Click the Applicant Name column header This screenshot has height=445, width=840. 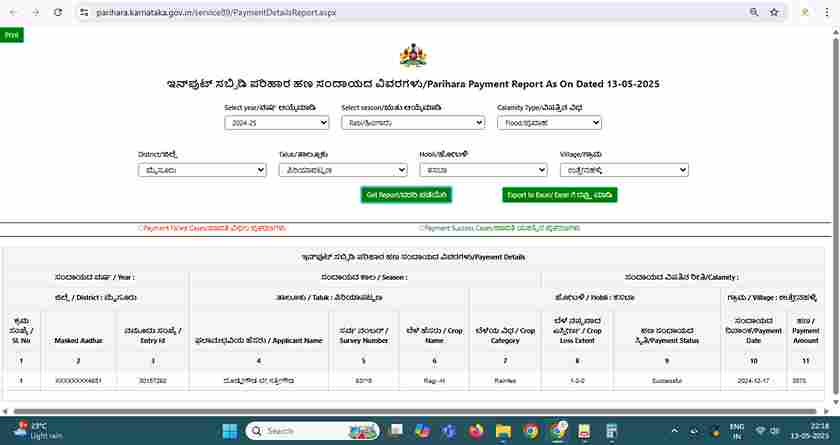259,341
